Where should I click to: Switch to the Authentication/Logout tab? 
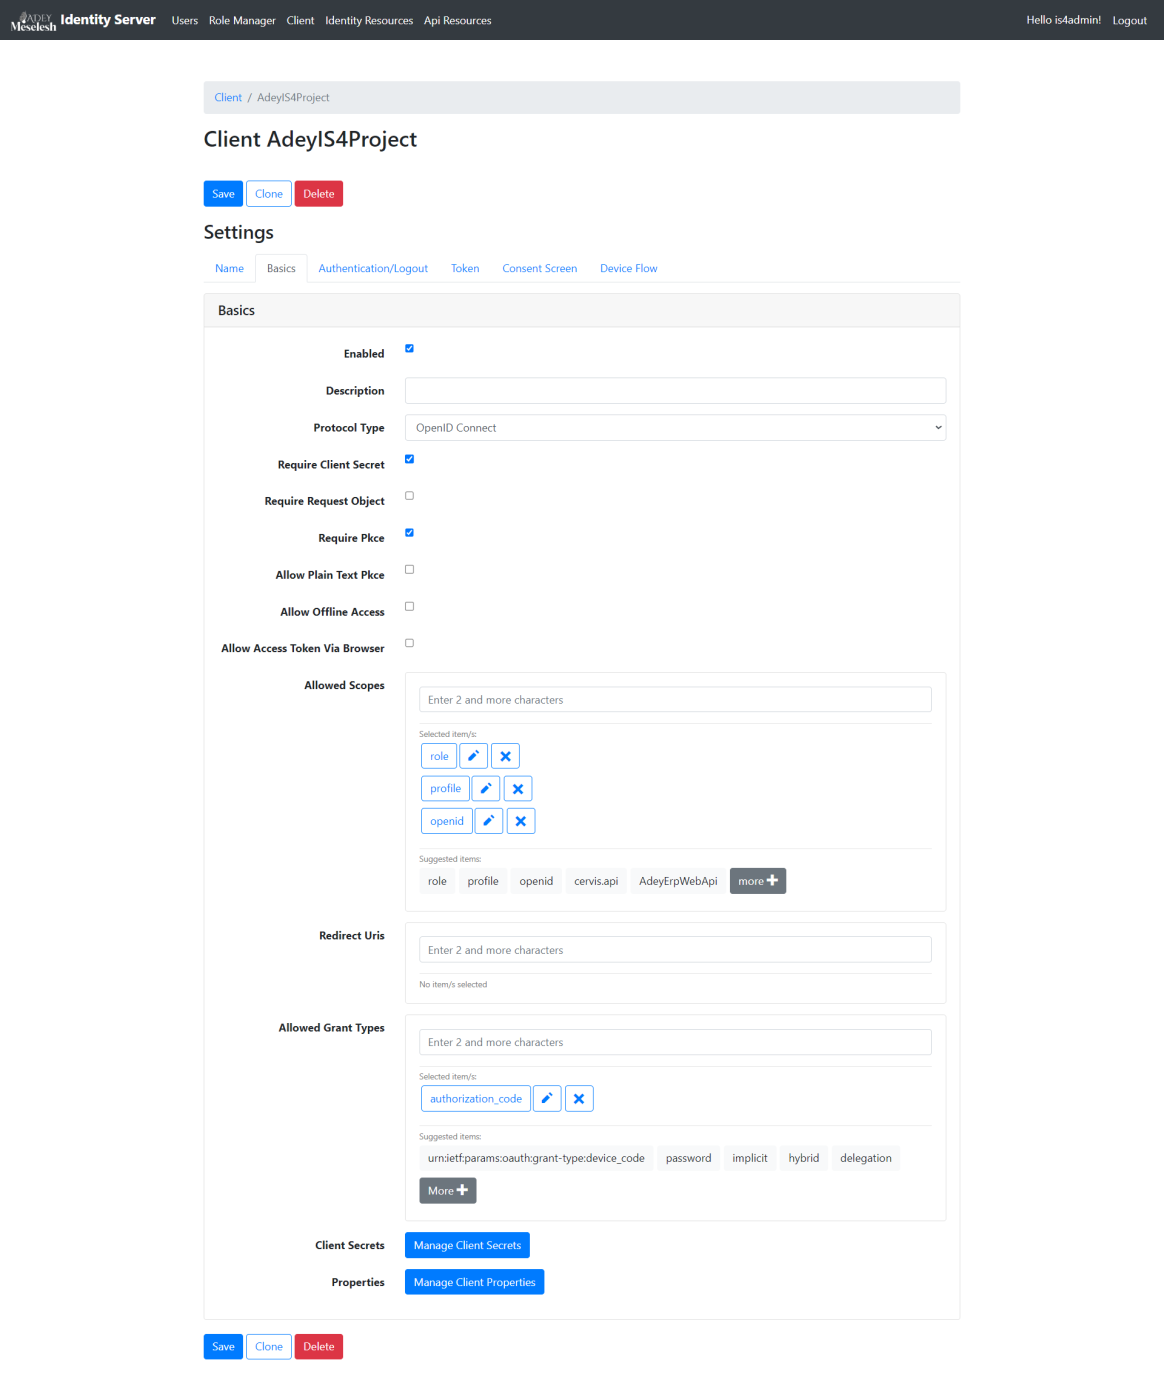pyautogui.click(x=373, y=269)
